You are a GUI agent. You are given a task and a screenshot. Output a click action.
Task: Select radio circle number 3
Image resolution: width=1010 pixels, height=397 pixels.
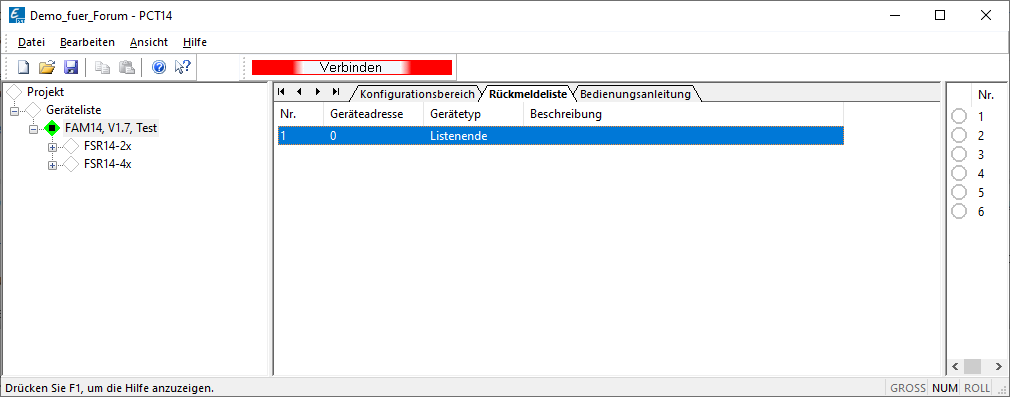tap(959, 155)
